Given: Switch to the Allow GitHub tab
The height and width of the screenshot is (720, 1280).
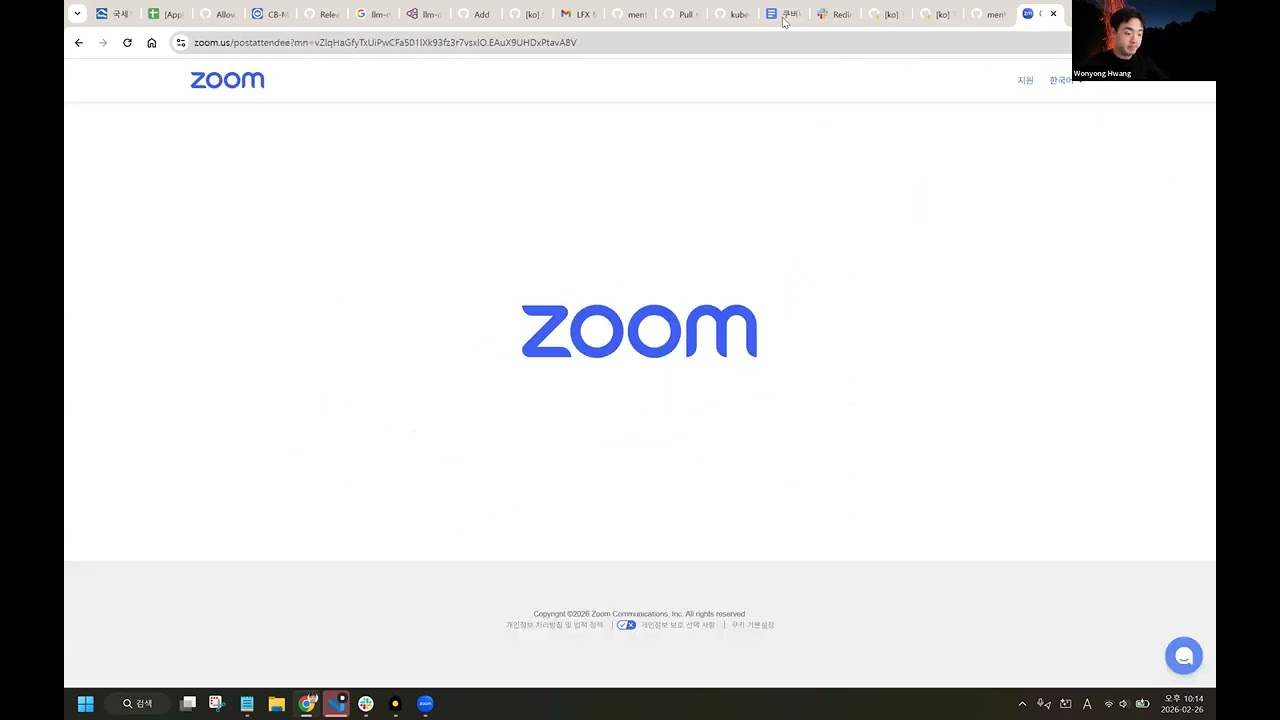Looking at the screenshot, I should tap(218, 14).
